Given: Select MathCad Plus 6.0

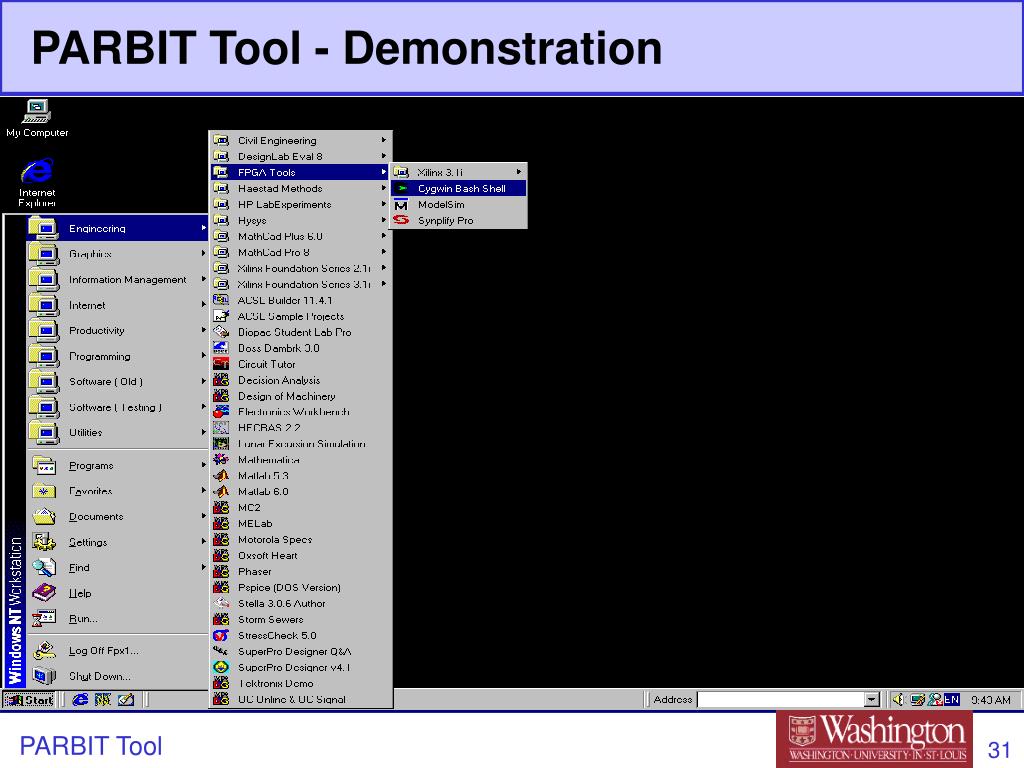Looking at the screenshot, I should (x=300, y=236).
